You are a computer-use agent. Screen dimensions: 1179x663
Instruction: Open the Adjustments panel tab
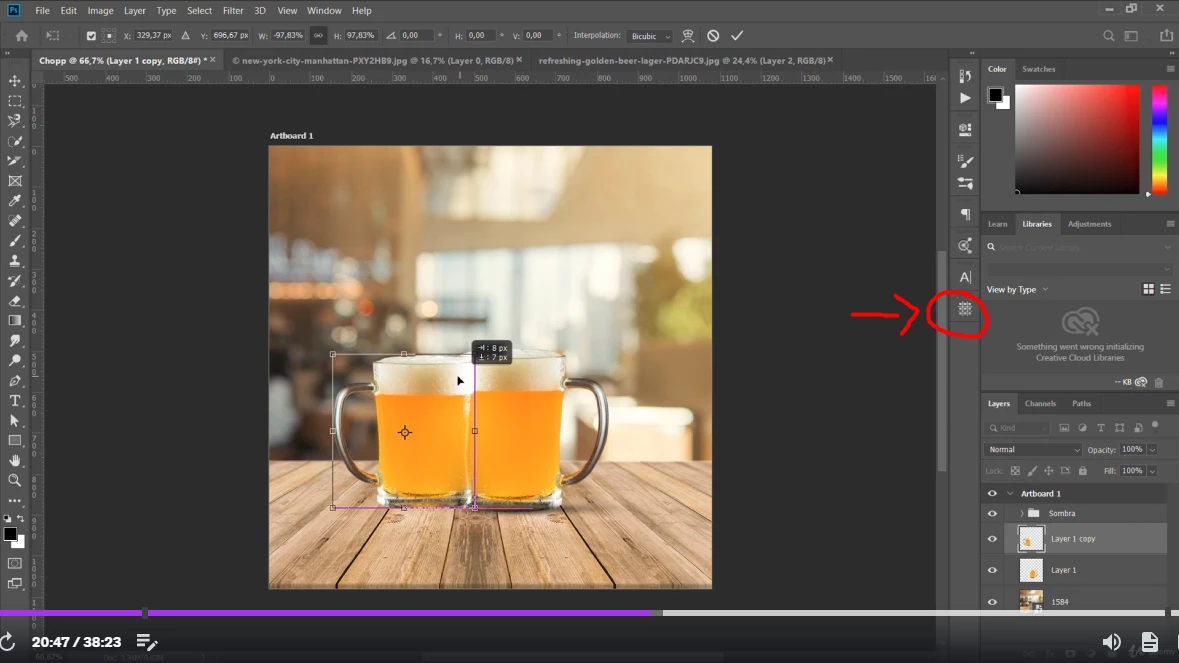tap(1089, 224)
